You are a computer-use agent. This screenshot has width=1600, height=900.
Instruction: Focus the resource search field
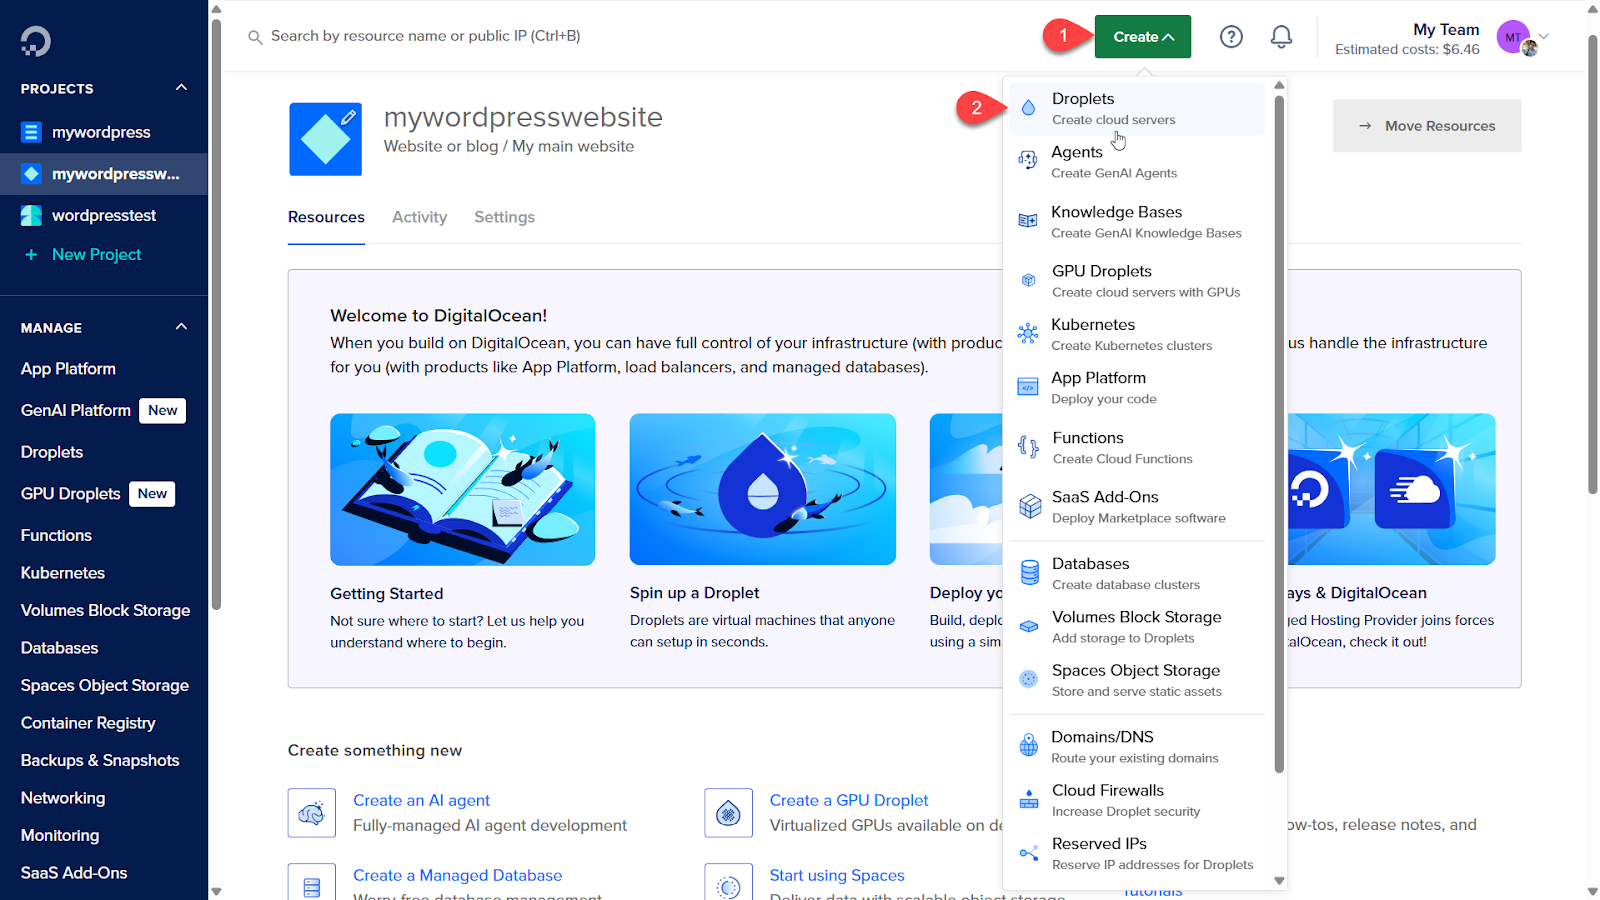[x=425, y=36]
